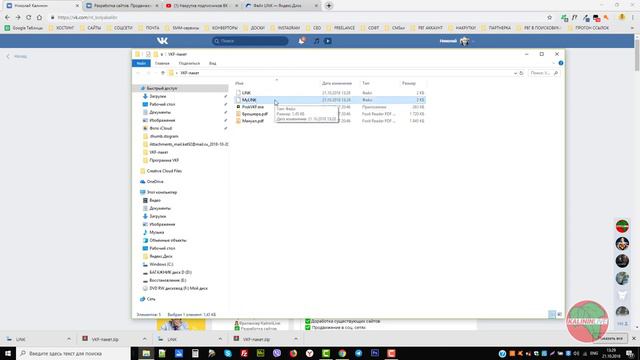640x360 pixels.
Task: Open Chrome from the taskbar
Action: click(x=342, y=353)
